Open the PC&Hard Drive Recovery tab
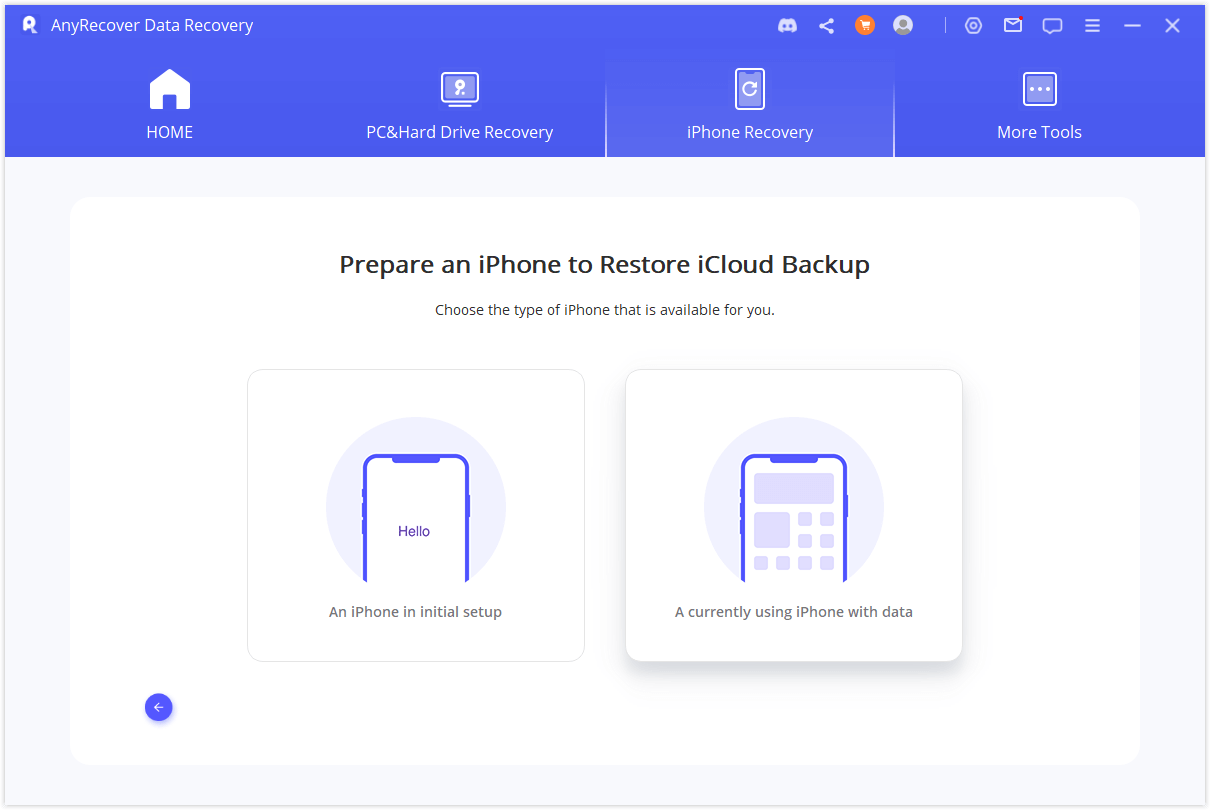The width and height of the screenshot is (1210, 810). click(x=459, y=106)
